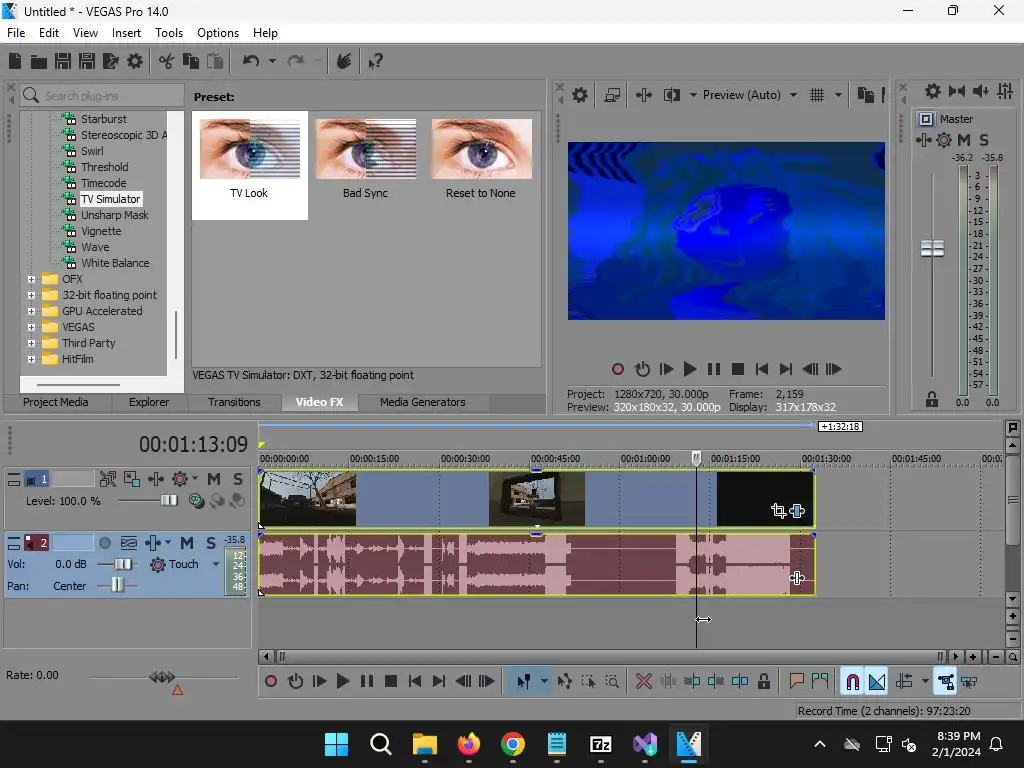Click the Undo arrow
Image resolution: width=1024 pixels, height=768 pixels.
(x=251, y=61)
